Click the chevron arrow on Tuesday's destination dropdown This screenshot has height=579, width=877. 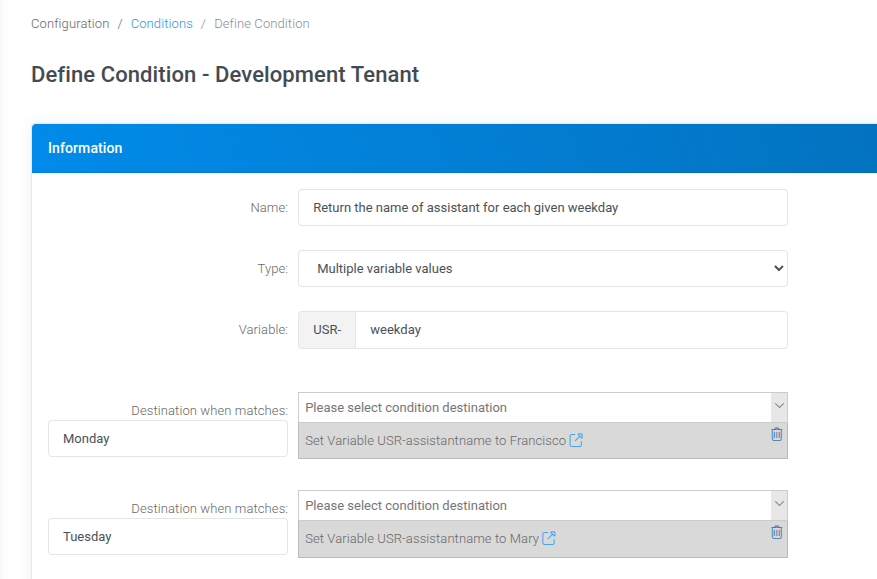click(779, 505)
